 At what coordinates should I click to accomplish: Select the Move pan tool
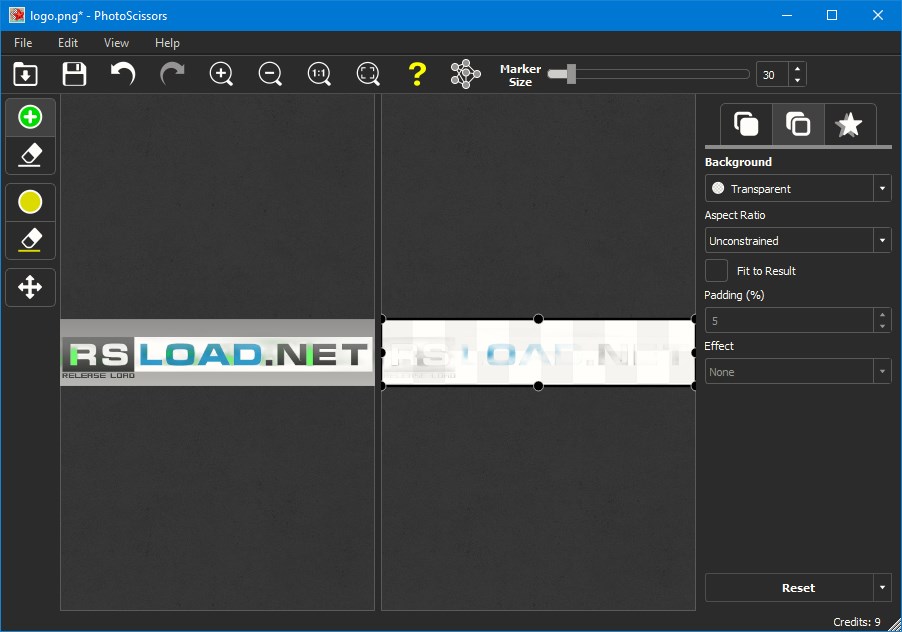[x=30, y=287]
